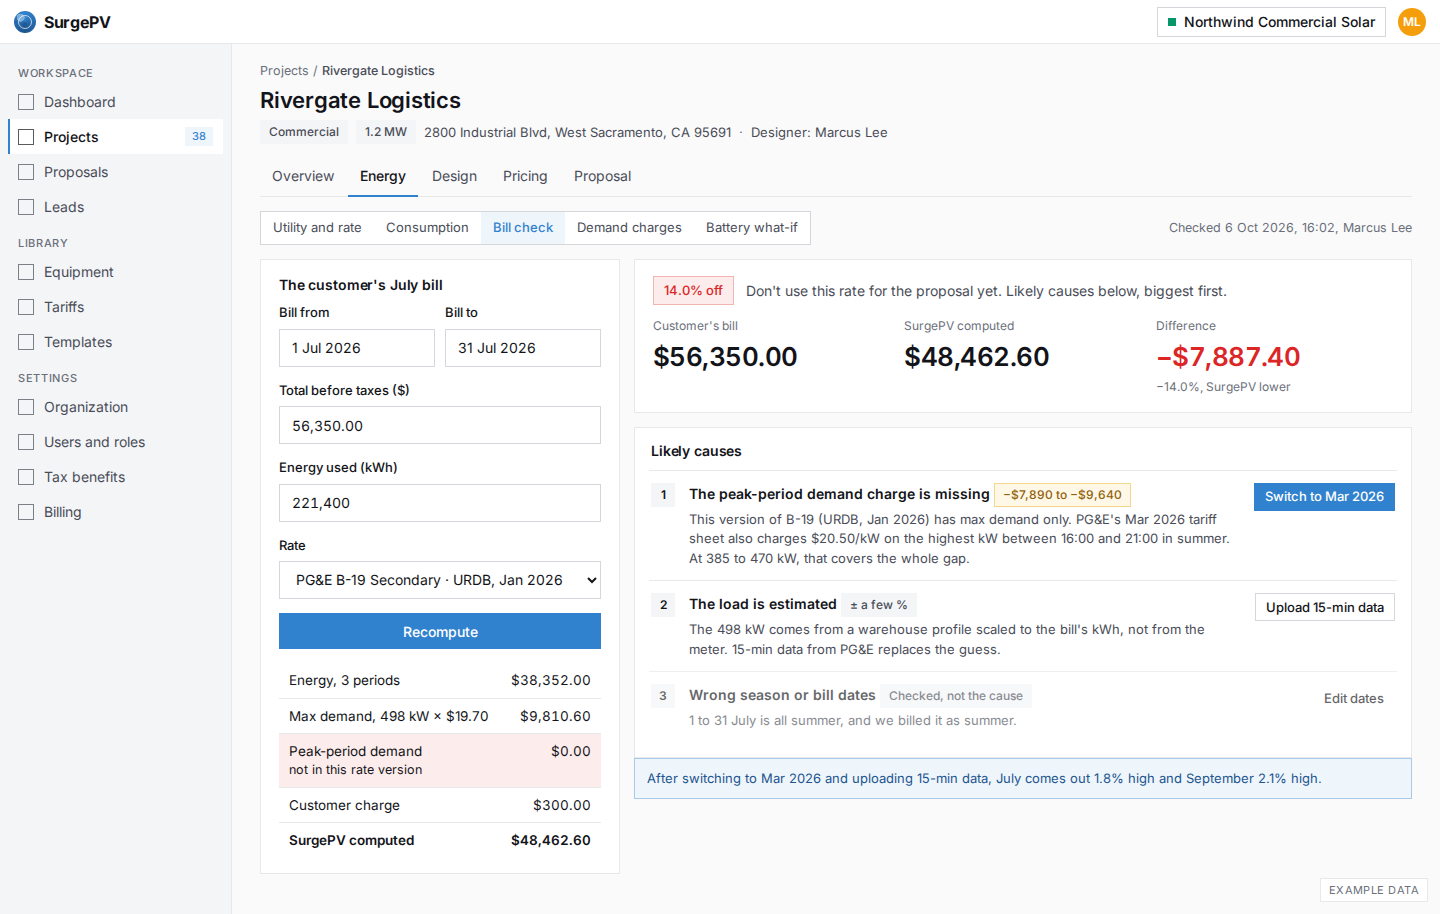Open the Northwind Commercial Solar organization switcher
Image resolution: width=1440 pixels, height=914 pixels.
pyautogui.click(x=1271, y=22)
